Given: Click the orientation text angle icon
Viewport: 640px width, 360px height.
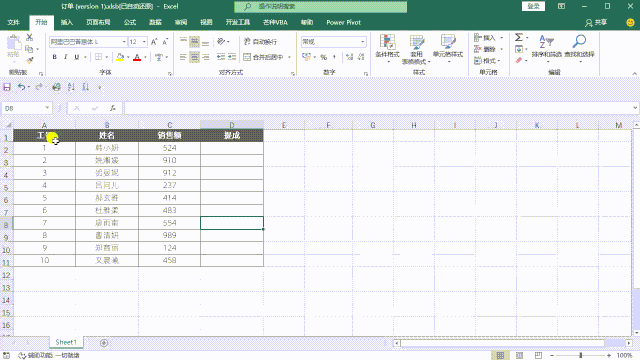Looking at the screenshot, I should coord(221,41).
